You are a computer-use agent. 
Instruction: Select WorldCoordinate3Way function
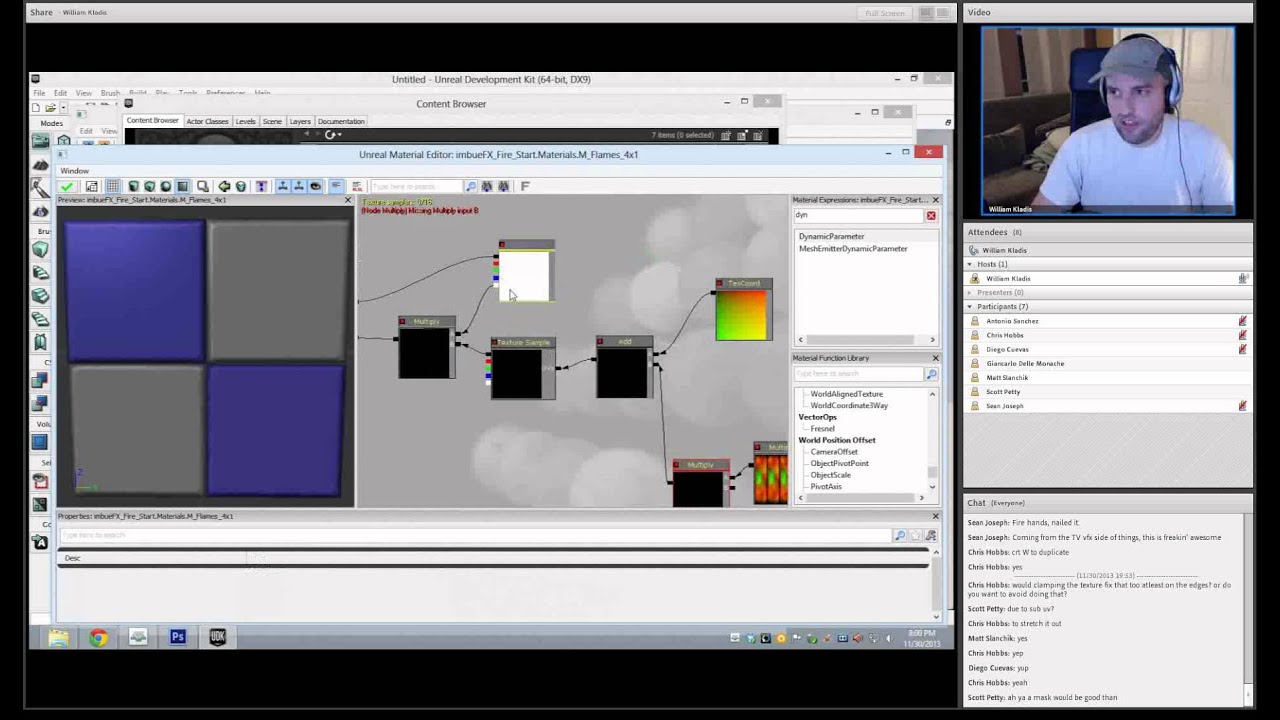849,406
